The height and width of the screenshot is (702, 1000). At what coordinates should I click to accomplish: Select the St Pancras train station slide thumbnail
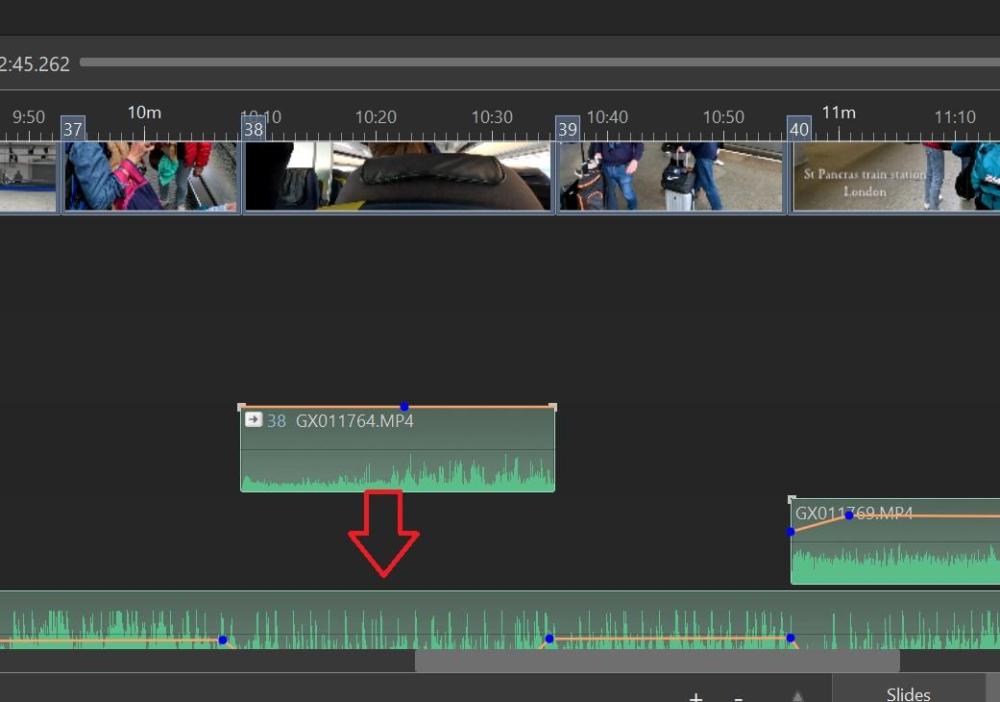click(x=894, y=177)
